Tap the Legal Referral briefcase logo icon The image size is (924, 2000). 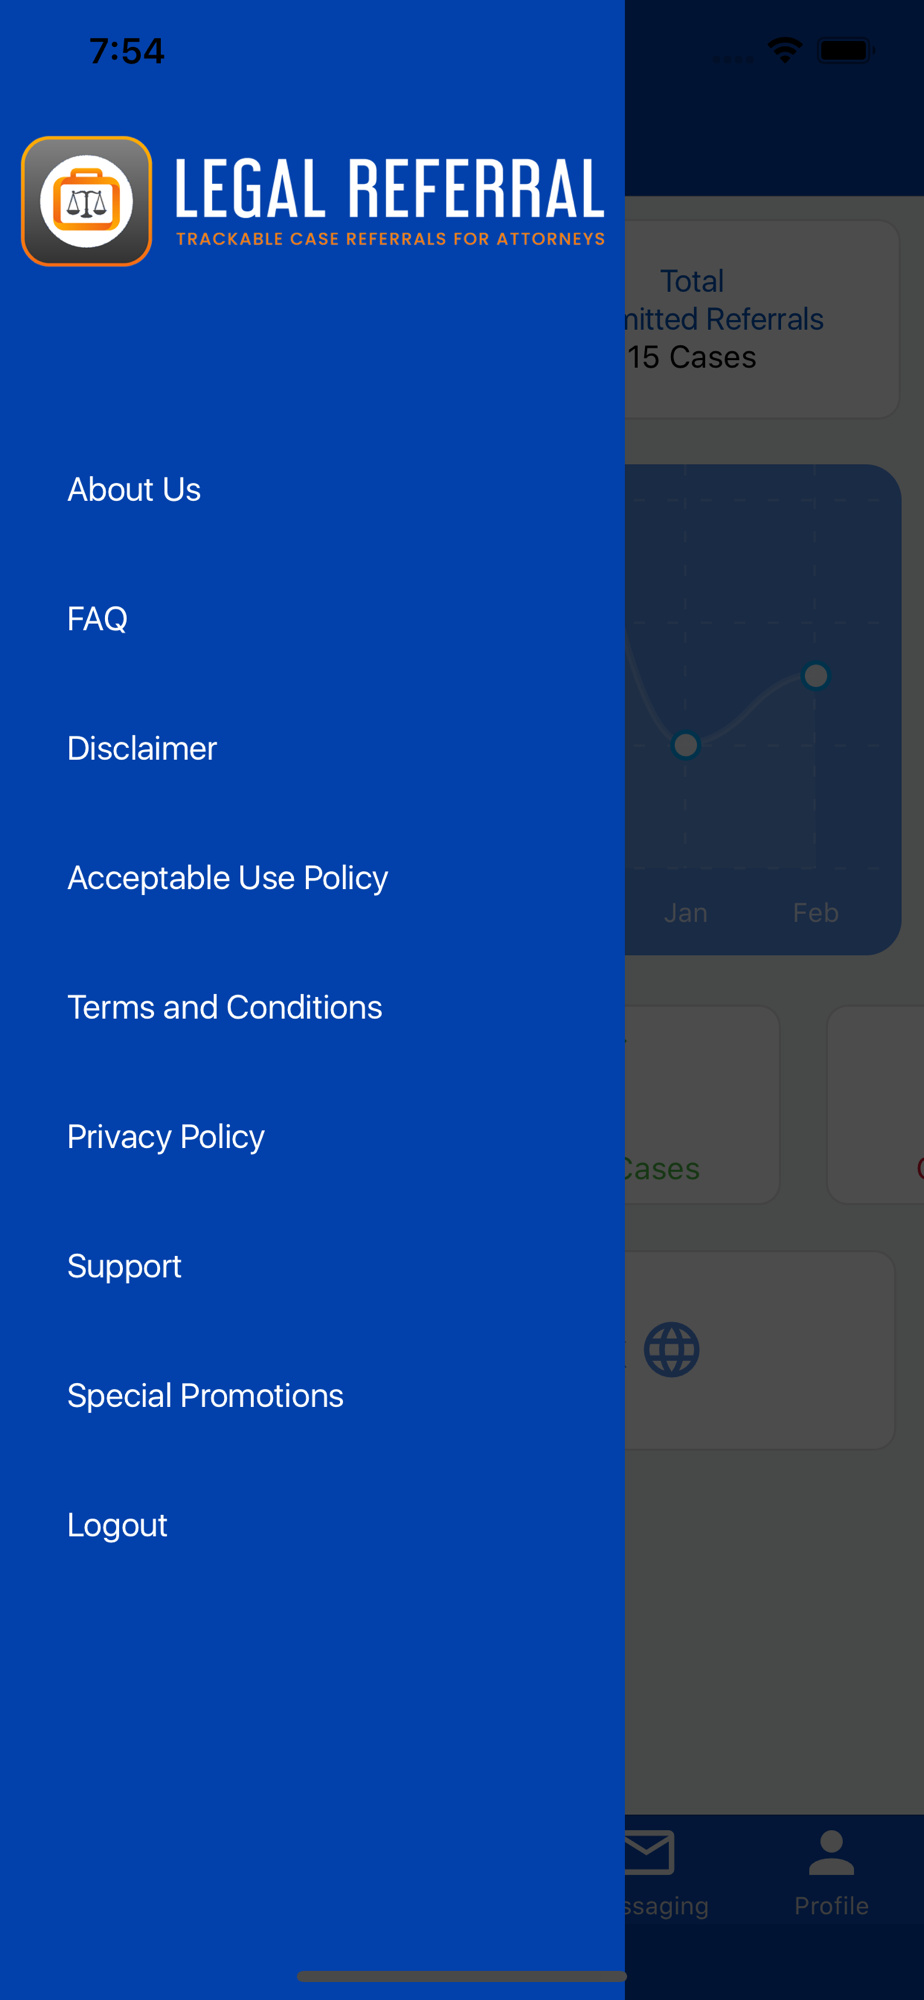click(87, 201)
